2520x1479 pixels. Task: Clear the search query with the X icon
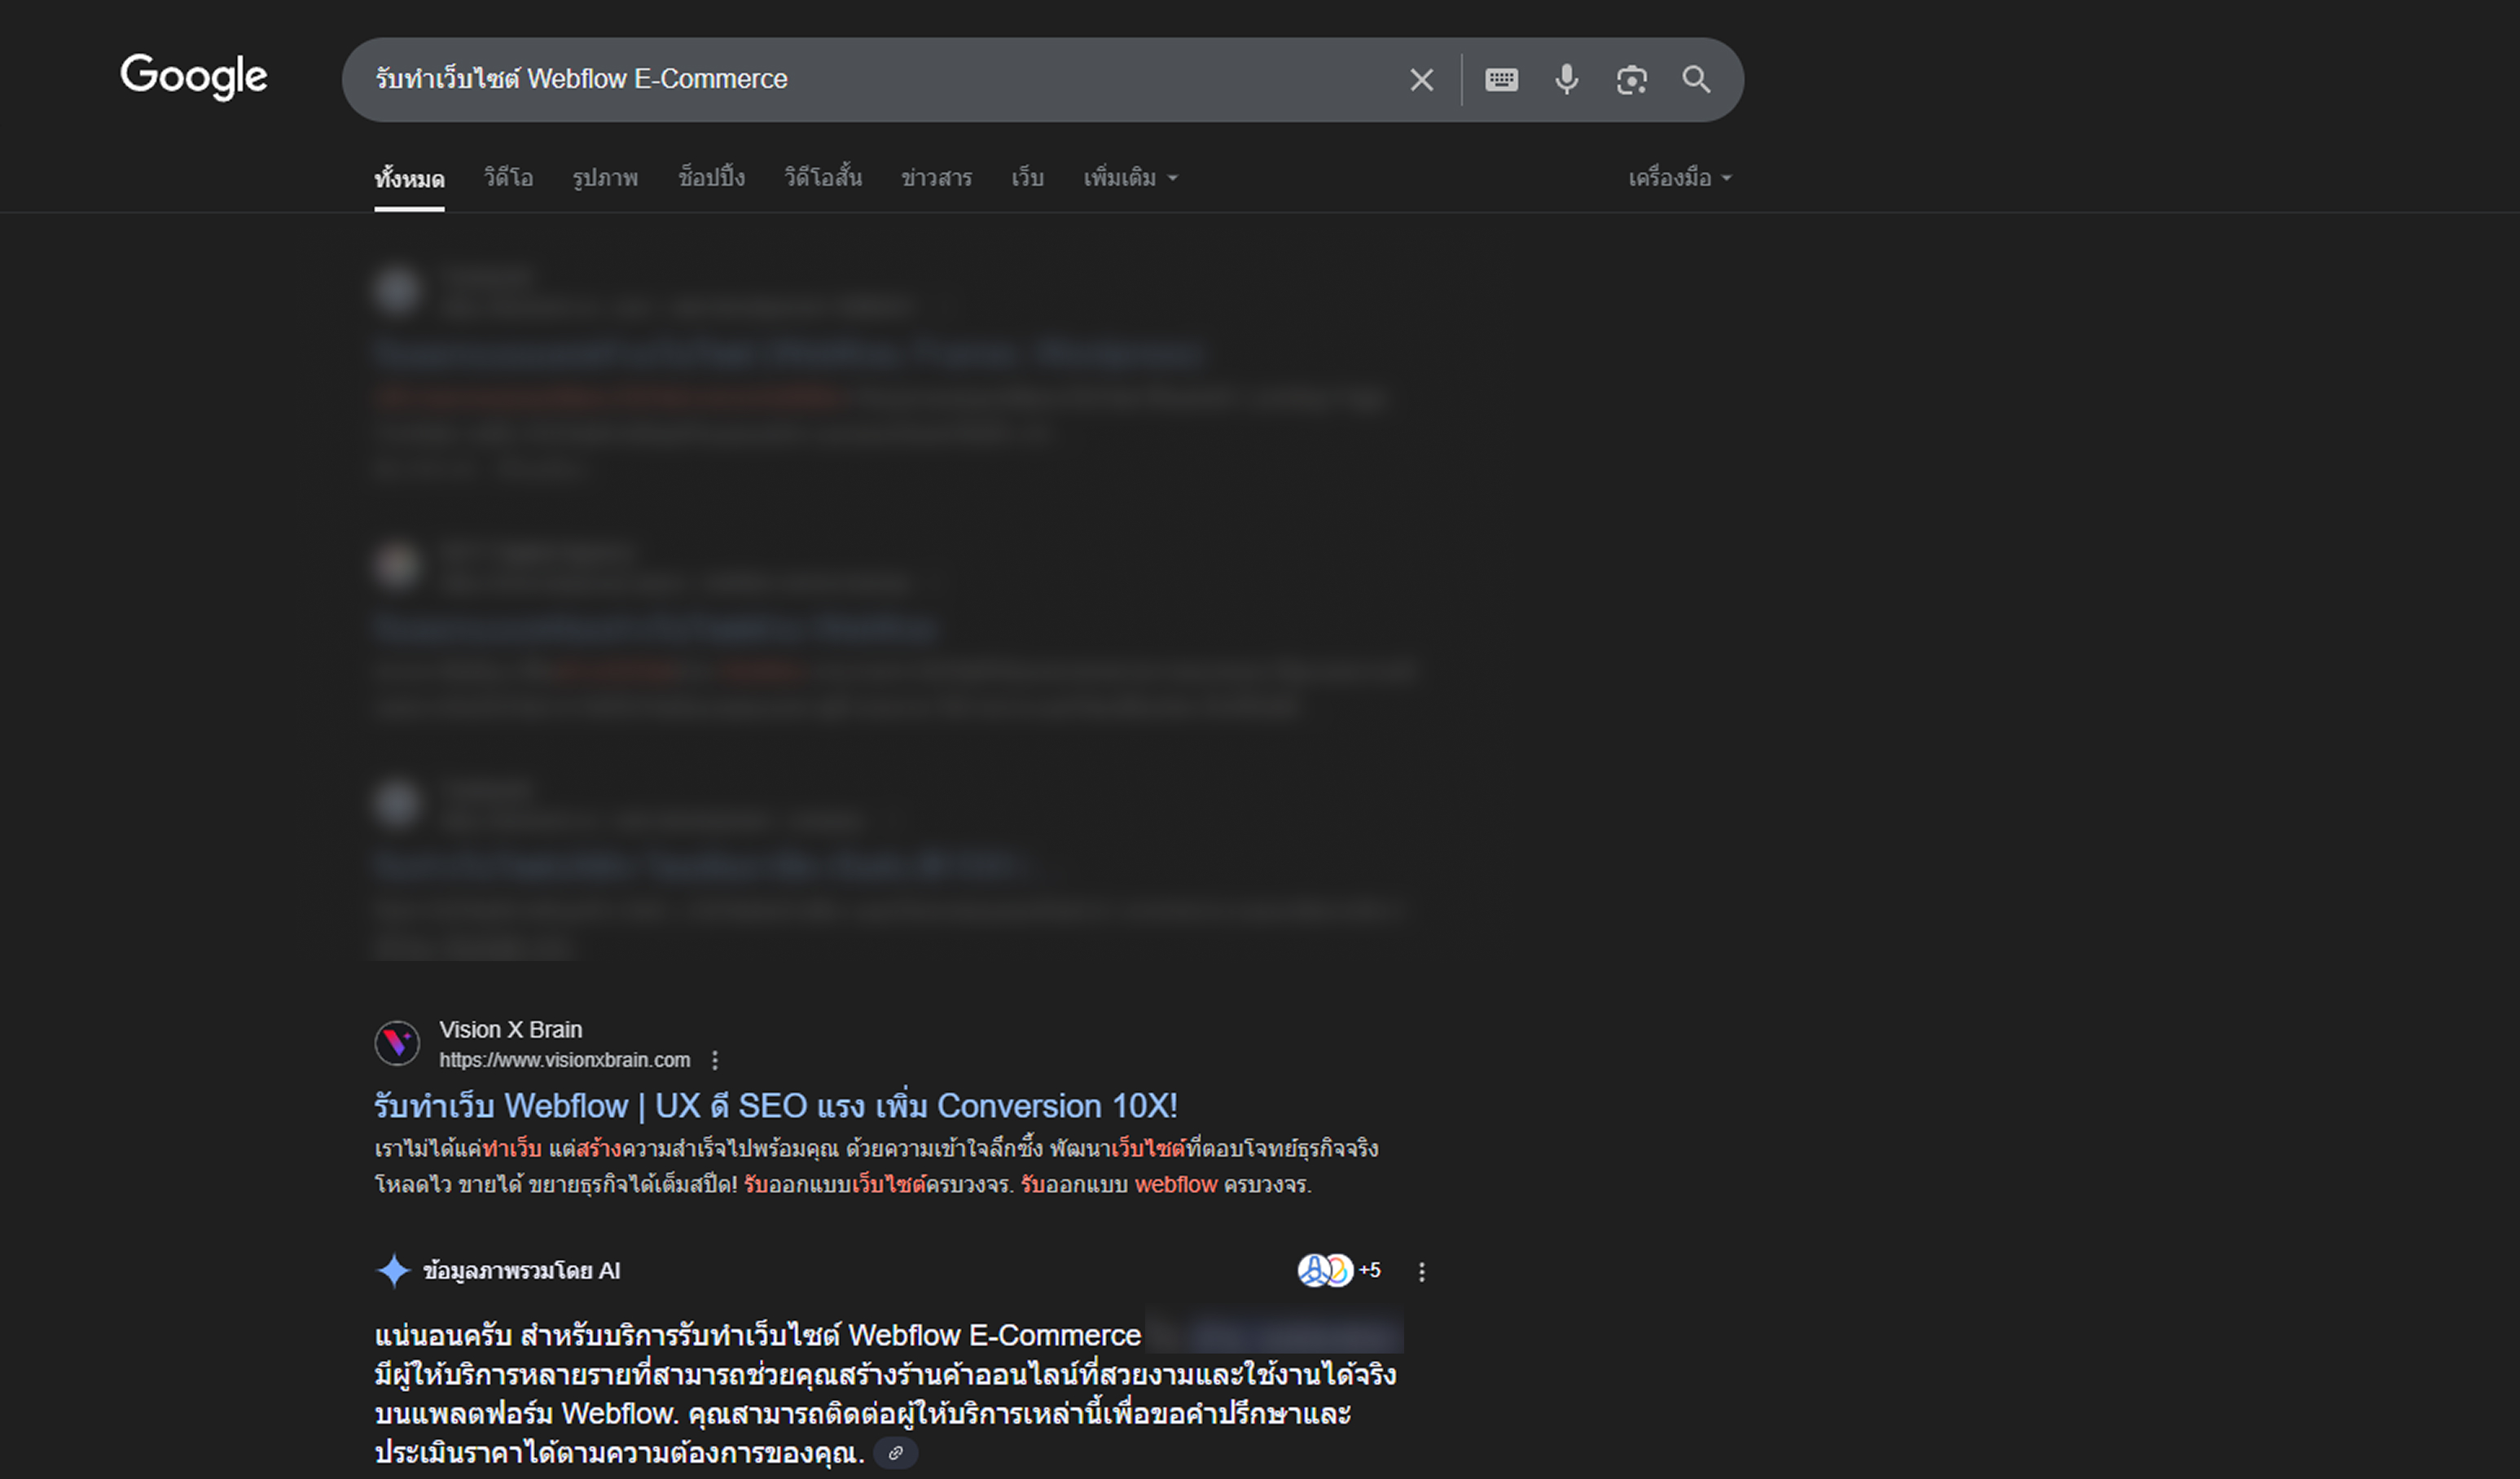(x=1421, y=80)
